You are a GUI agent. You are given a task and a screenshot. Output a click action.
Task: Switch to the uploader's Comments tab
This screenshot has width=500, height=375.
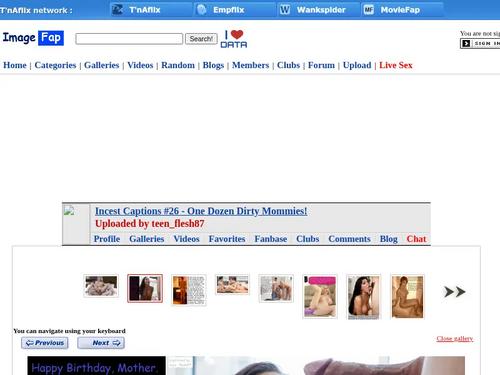pyautogui.click(x=349, y=239)
